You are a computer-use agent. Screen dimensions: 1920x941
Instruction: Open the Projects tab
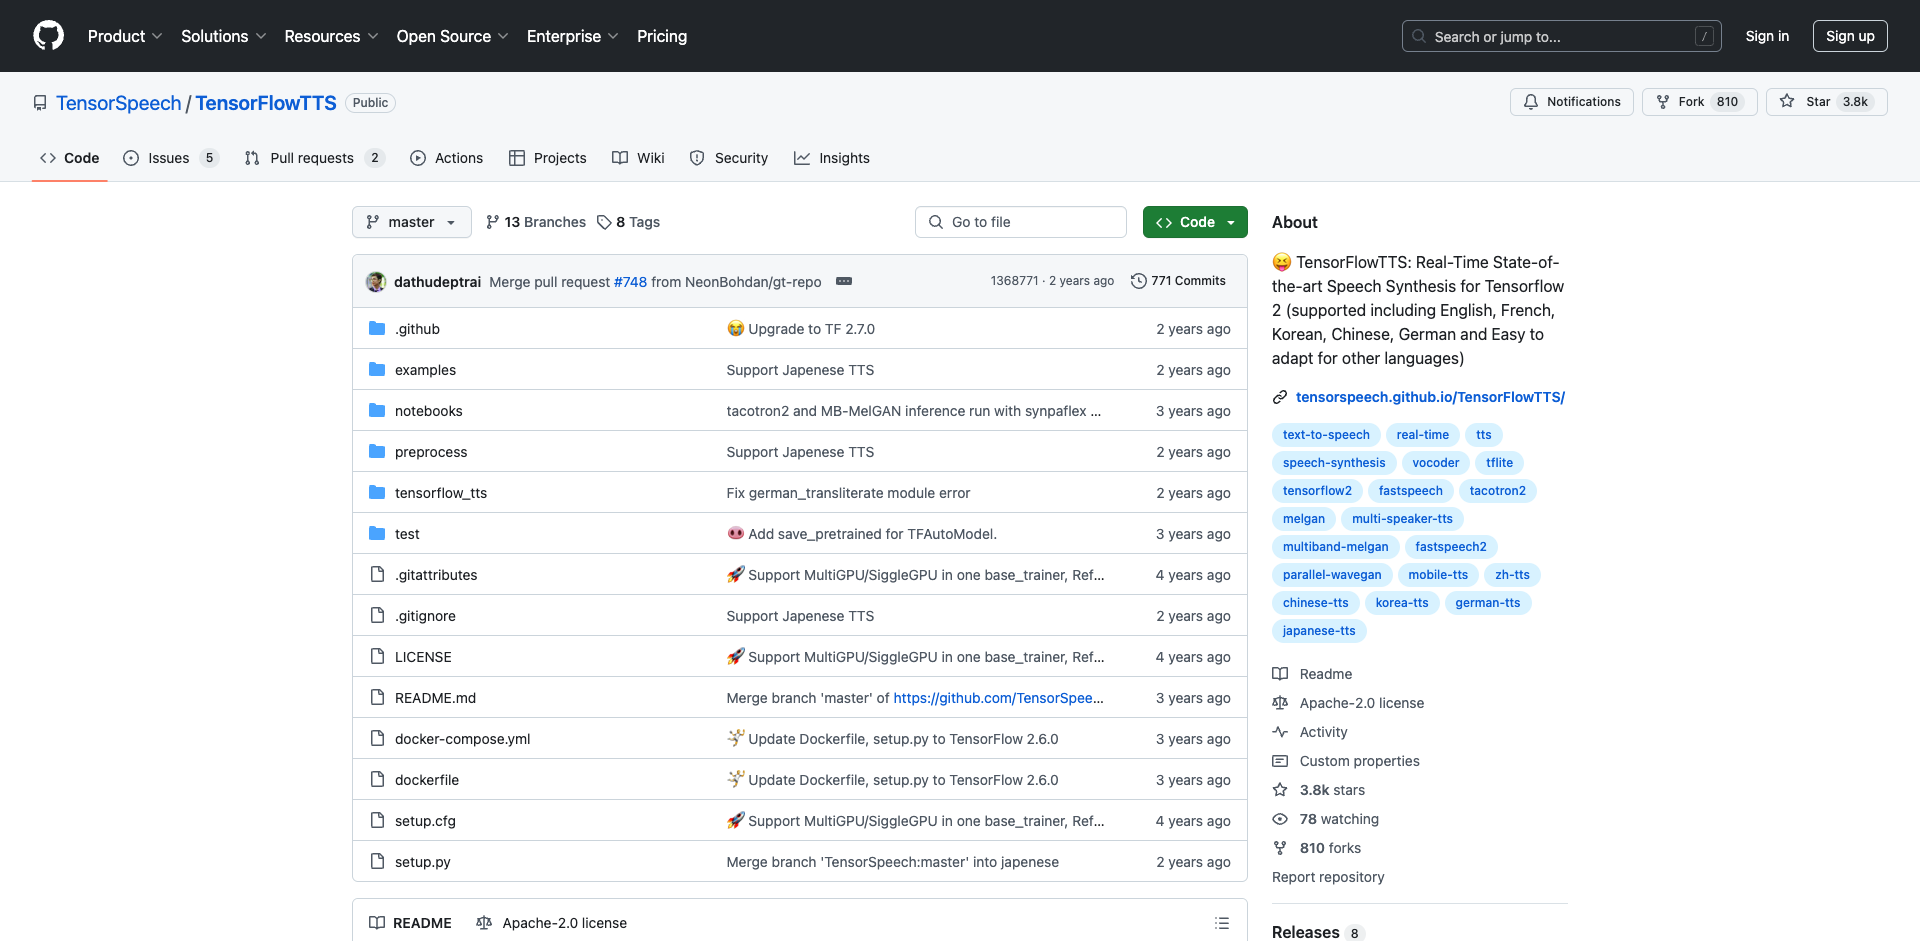click(x=548, y=158)
